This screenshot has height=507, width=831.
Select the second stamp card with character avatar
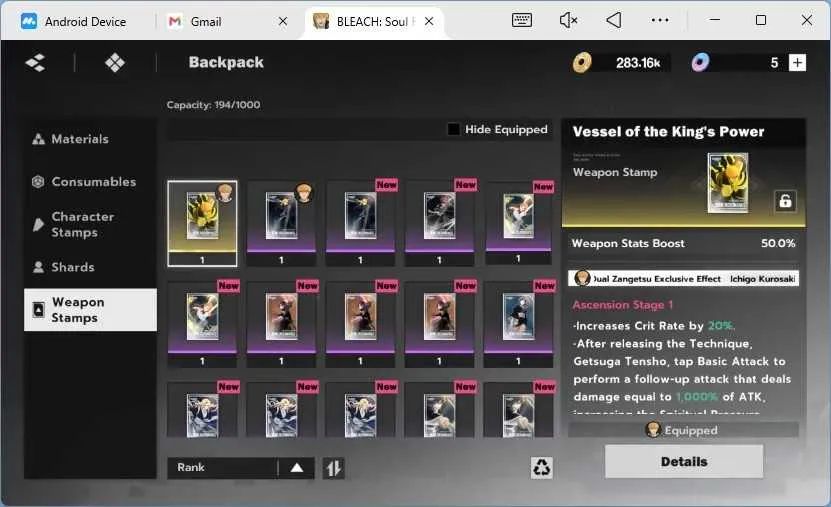(x=281, y=223)
